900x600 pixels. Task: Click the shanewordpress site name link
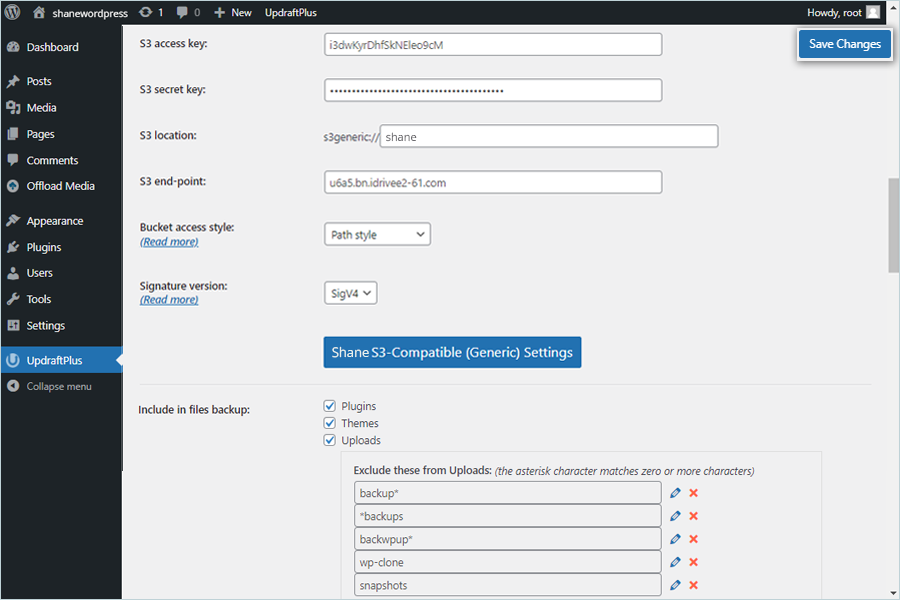(x=90, y=13)
